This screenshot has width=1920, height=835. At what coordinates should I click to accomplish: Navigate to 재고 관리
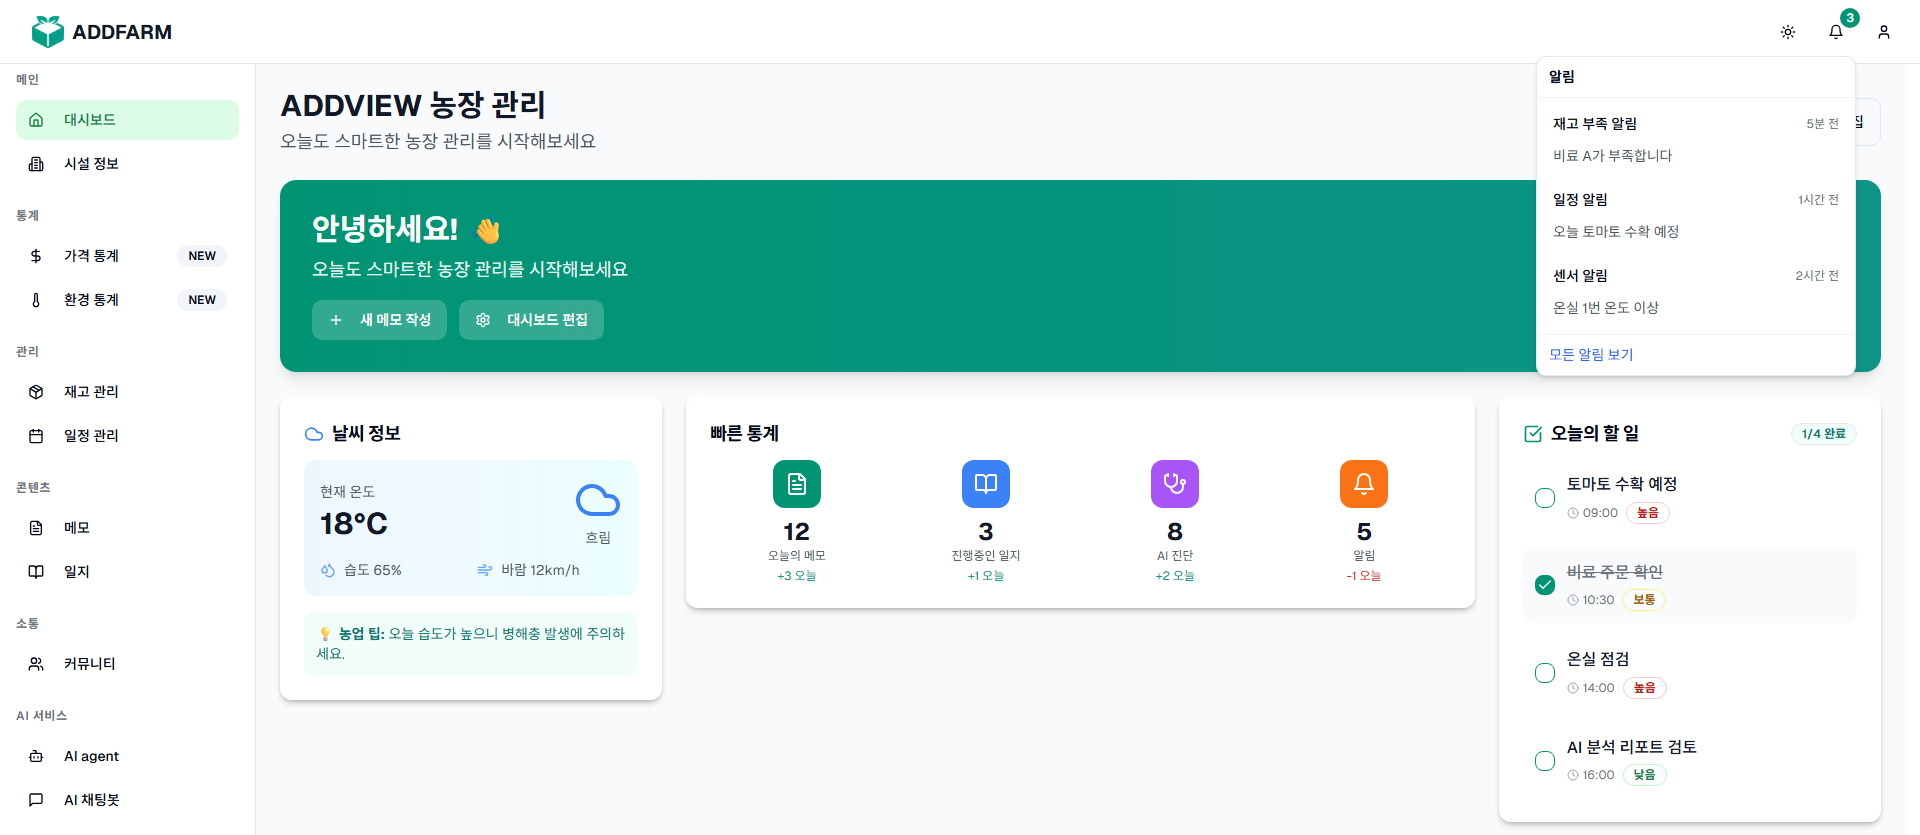[127, 392]
